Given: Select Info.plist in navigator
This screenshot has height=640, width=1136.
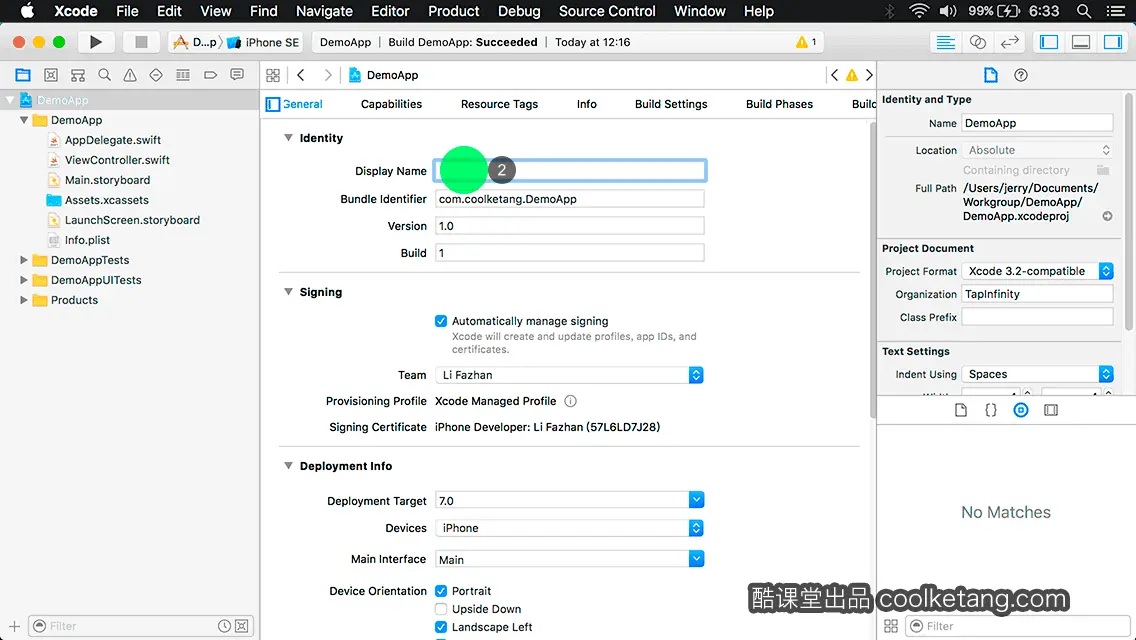Looking at the screenshot, I should click(87, 240).
